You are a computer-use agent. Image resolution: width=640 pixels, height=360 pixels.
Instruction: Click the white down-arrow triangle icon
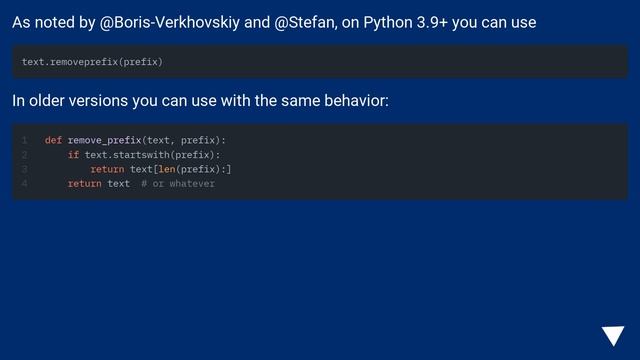[613, 336]
